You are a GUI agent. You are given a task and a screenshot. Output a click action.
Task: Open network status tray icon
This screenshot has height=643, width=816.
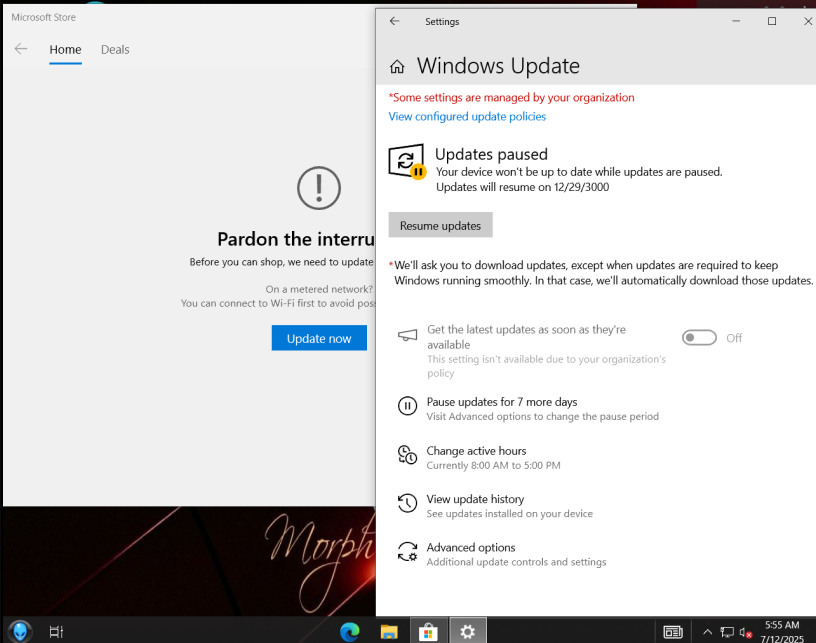[726, 632]
